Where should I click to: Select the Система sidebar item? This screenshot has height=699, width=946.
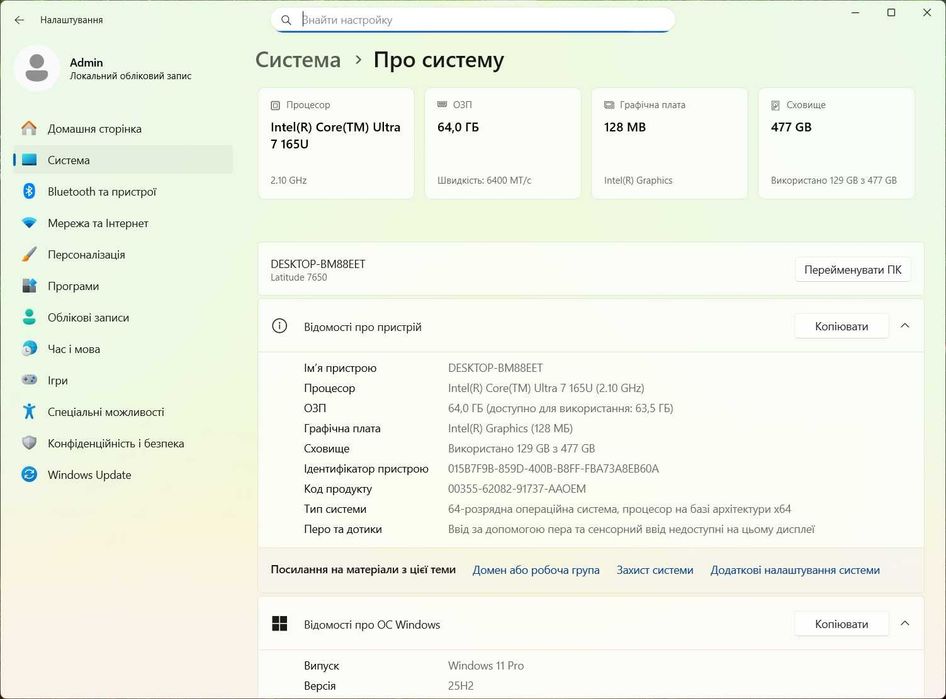(x=123, y=160)
